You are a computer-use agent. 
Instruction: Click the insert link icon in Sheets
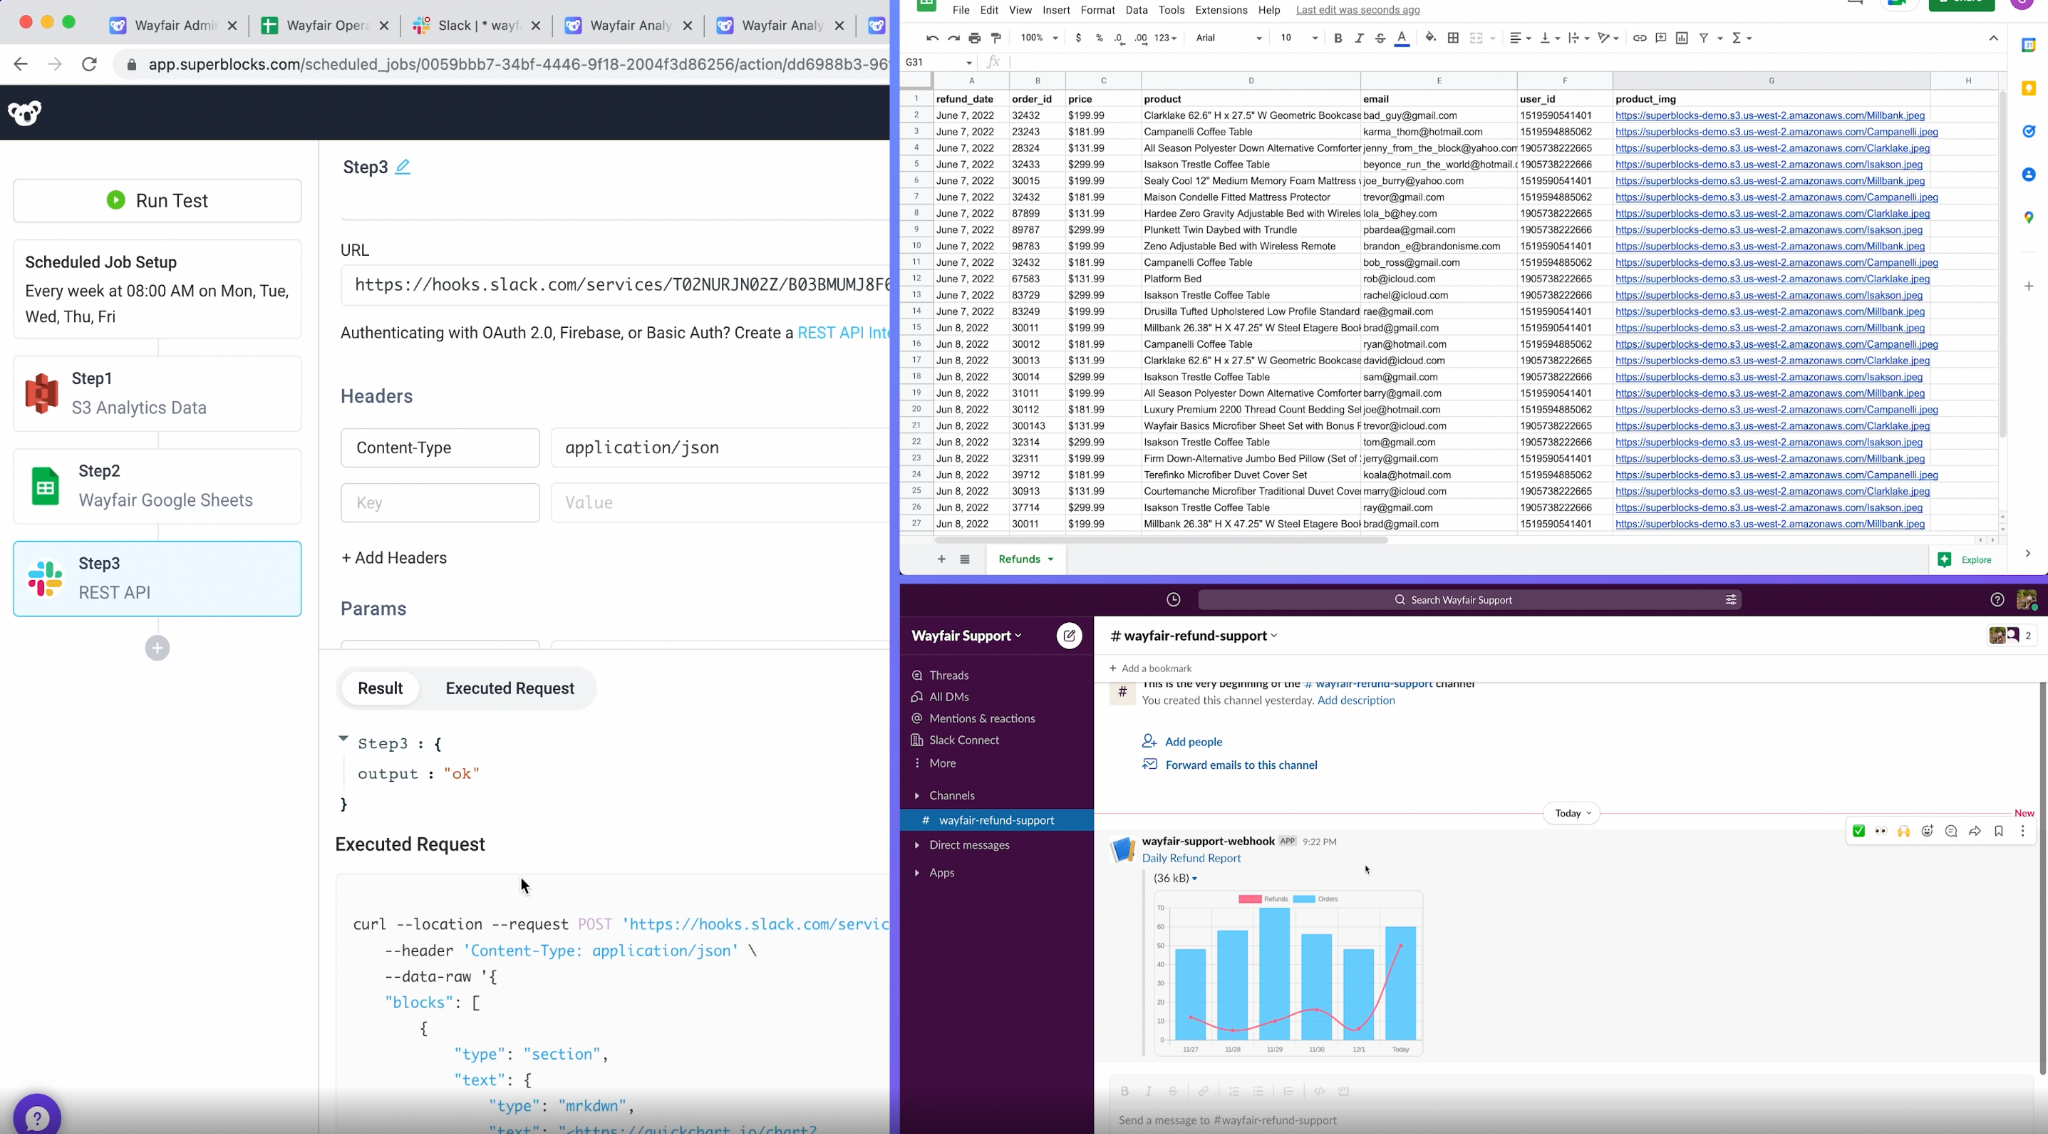1639,38
